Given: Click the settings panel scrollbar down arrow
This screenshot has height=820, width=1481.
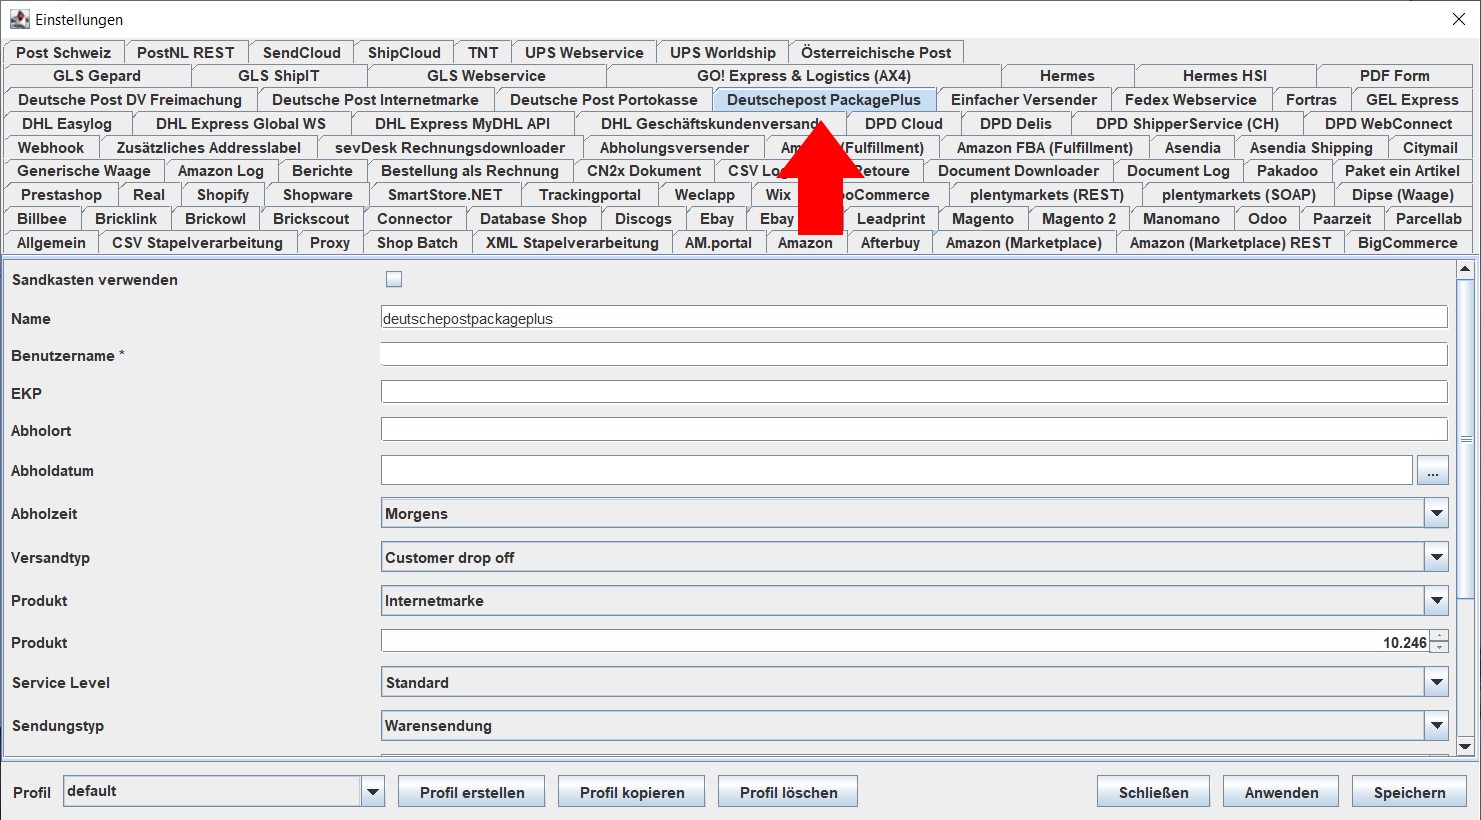Looking at the screenshot, I should [x=1465, y=746].
